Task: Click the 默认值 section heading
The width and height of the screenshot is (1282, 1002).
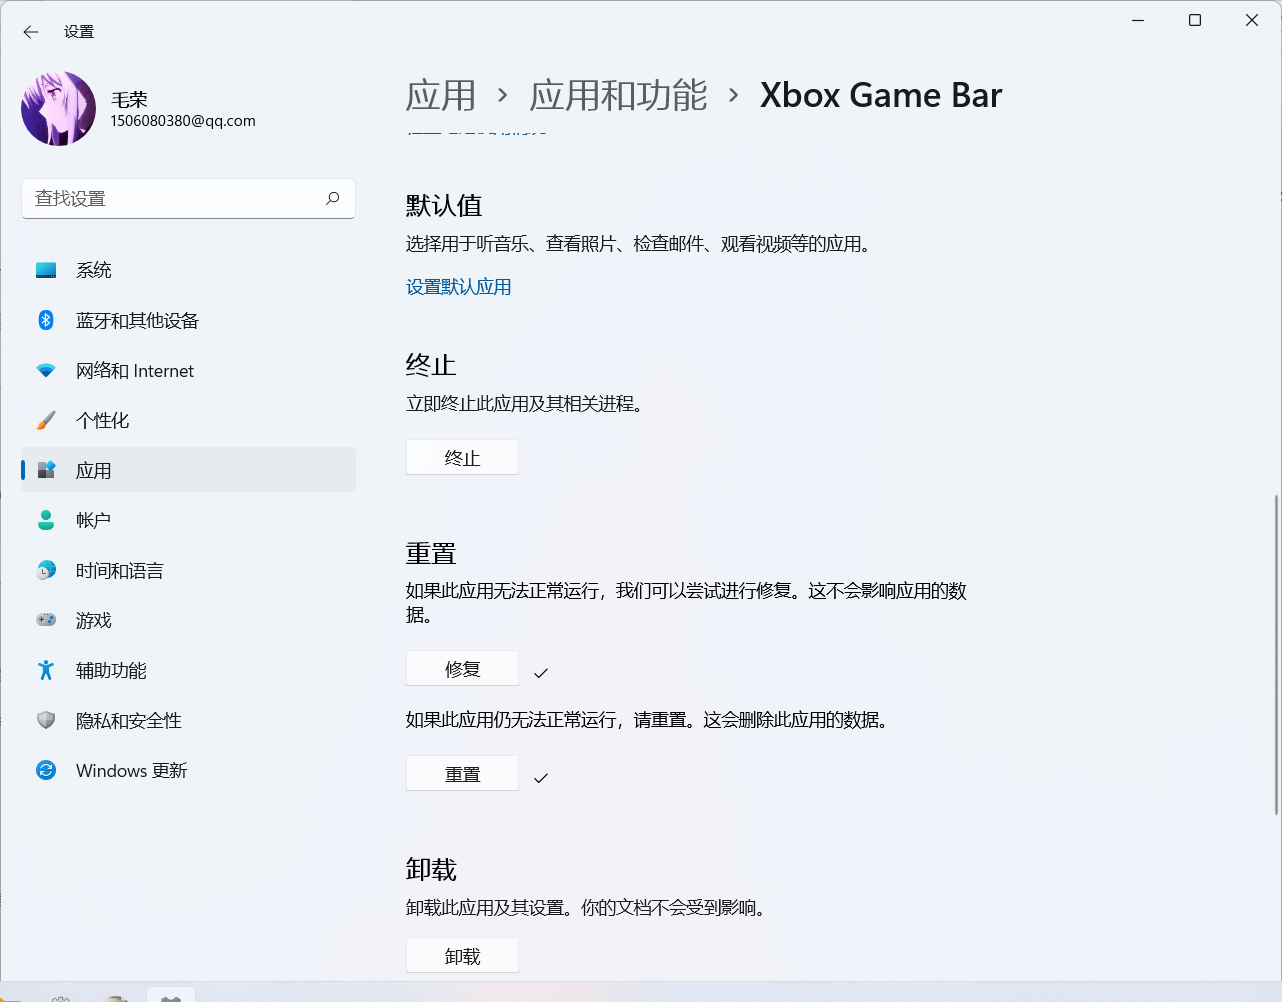Action: [x=444, y=205]
